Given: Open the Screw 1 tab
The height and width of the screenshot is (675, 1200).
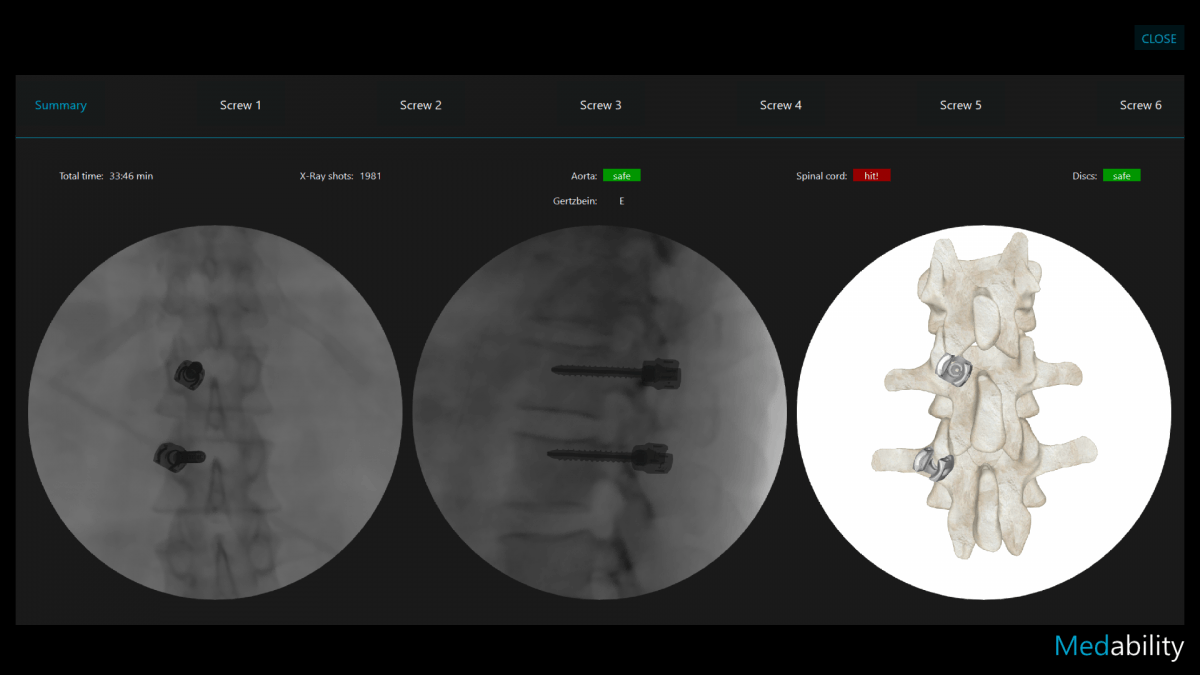Looking at the screenshot, I should coord(241,105).
